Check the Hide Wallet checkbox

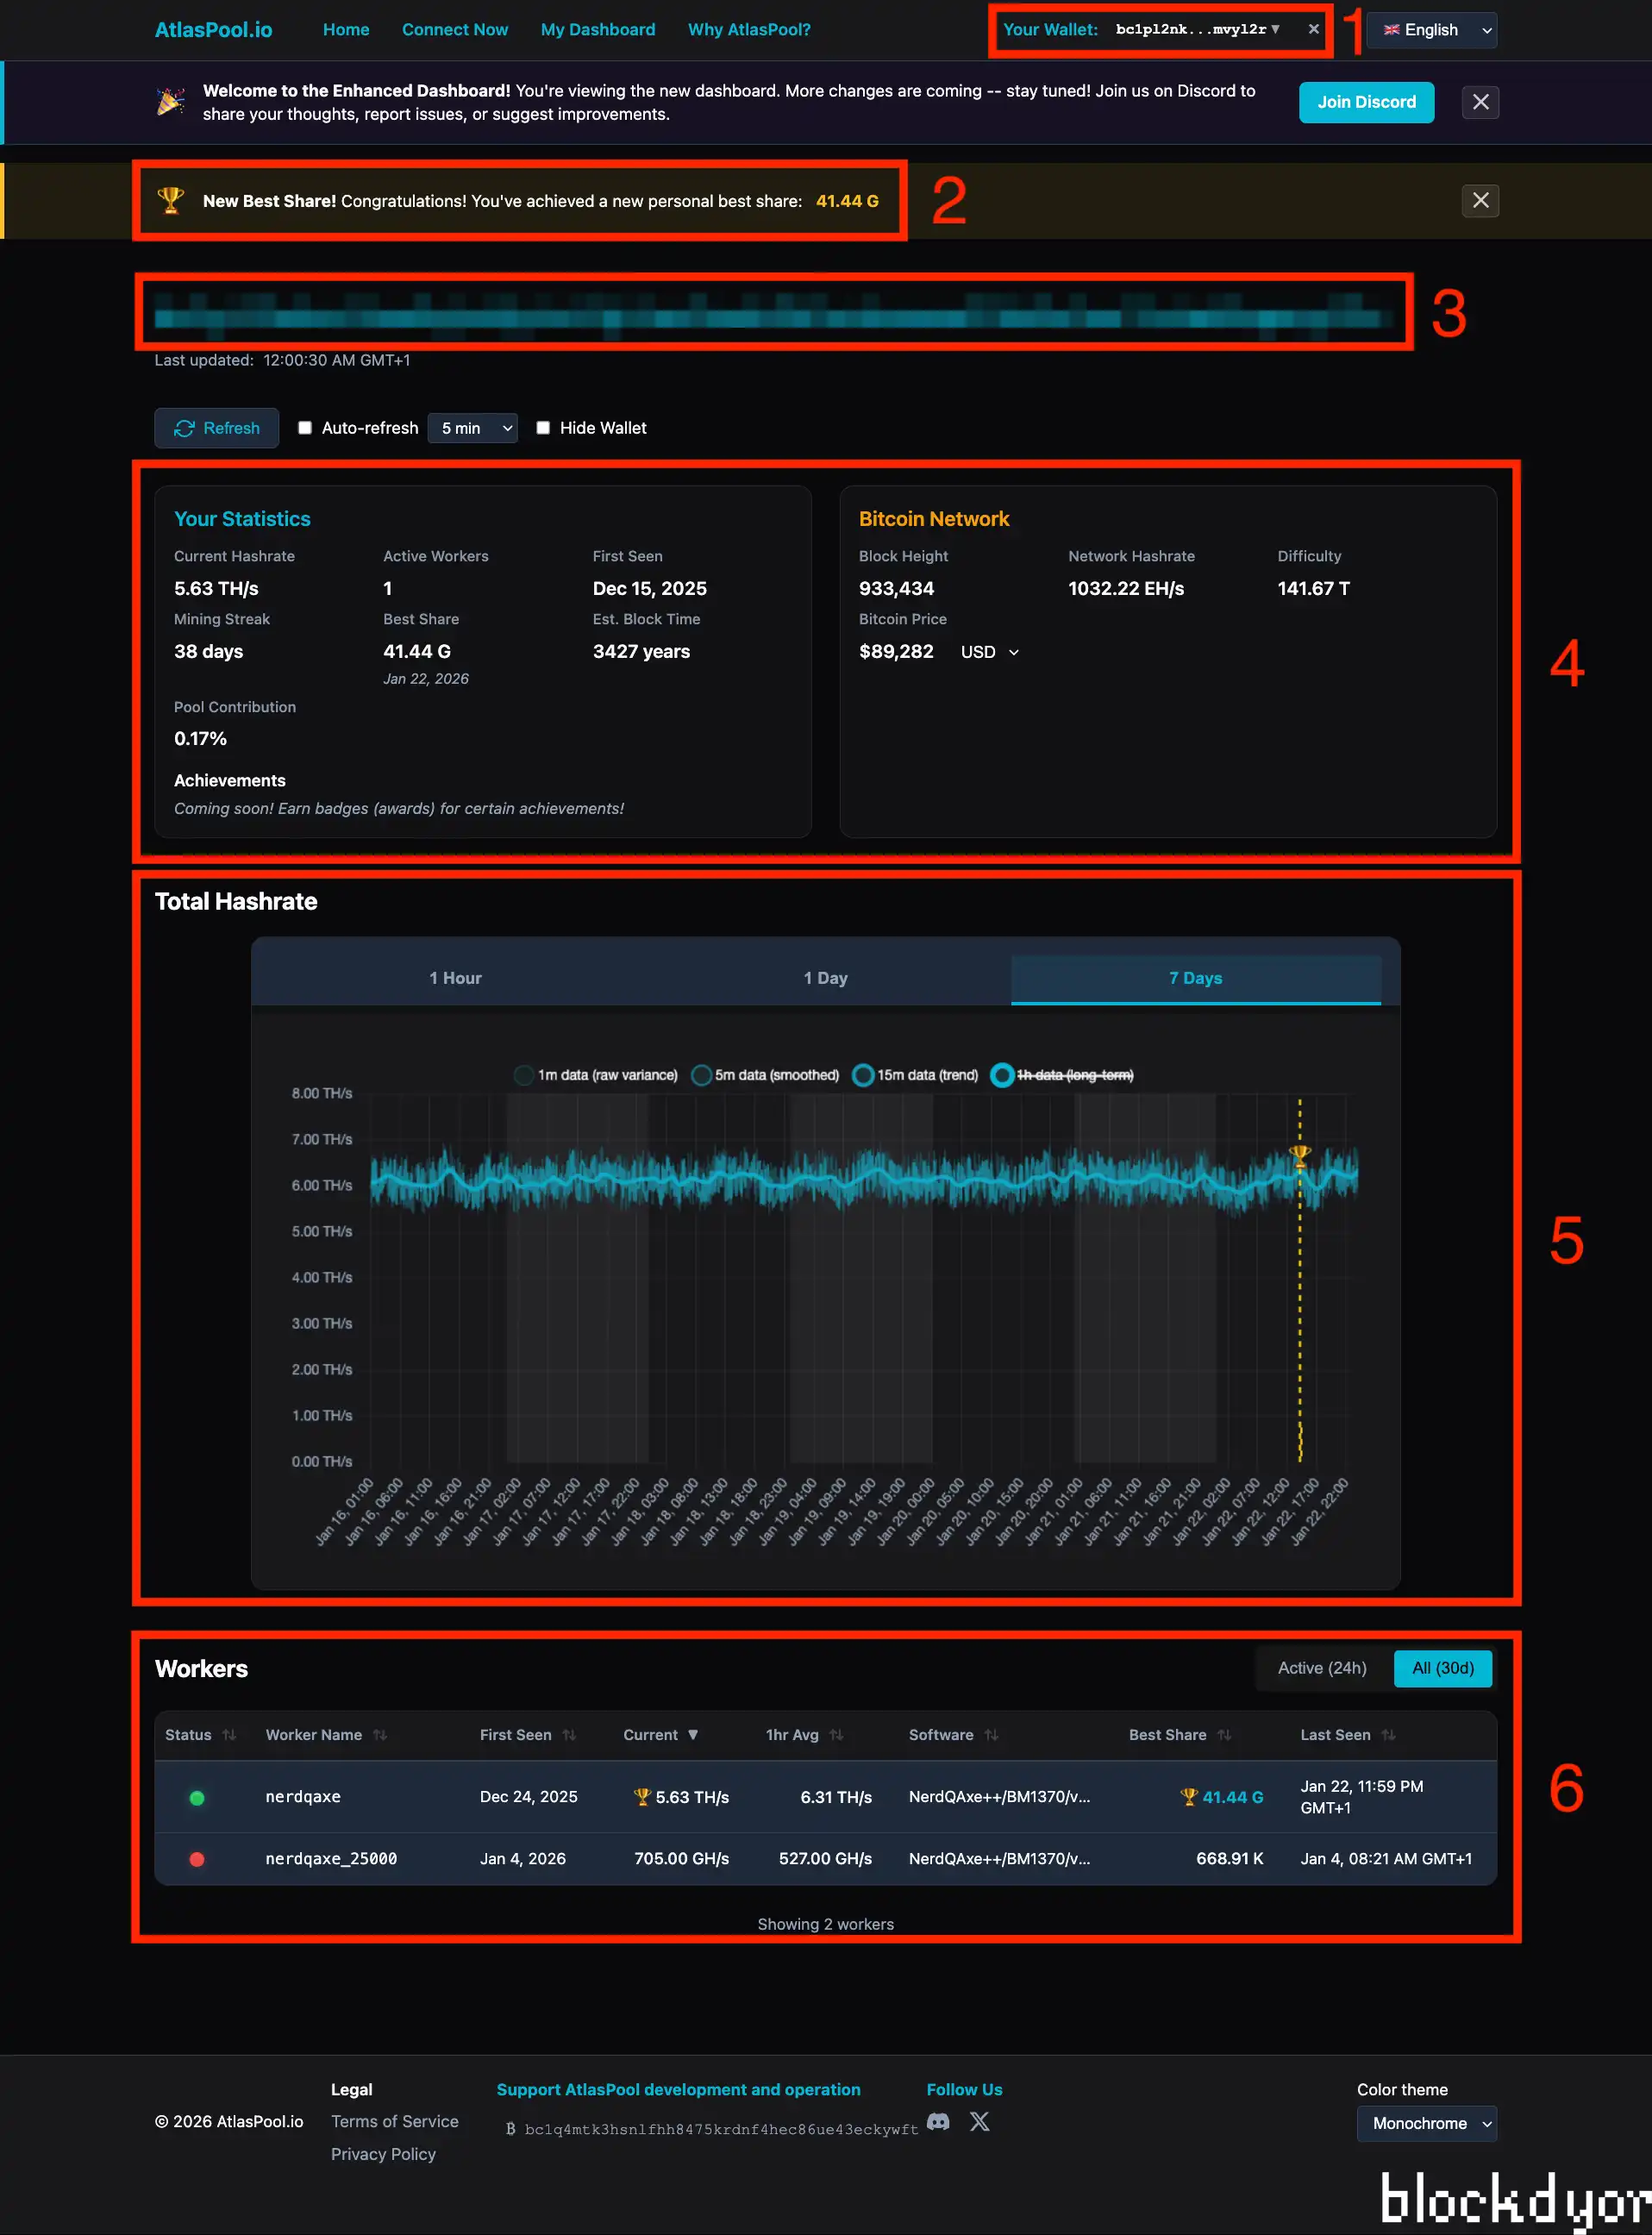(x=543, y=427)
